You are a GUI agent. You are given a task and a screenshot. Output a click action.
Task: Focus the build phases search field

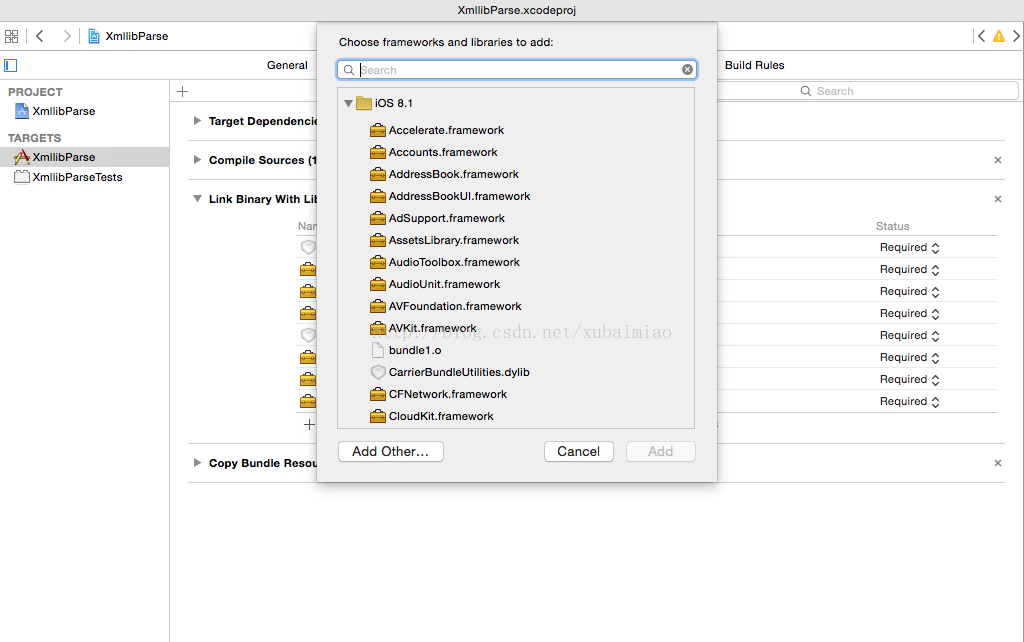pos(867,91)
